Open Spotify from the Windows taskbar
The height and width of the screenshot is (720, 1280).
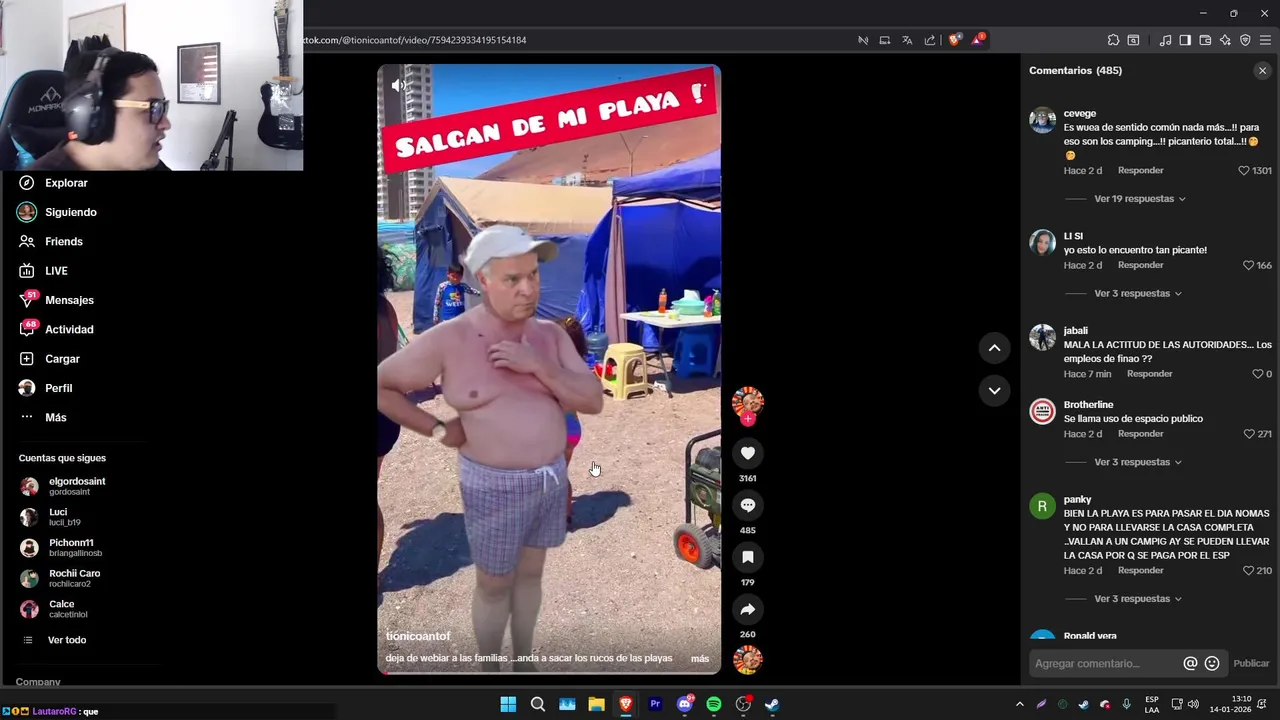pos(714,704)
